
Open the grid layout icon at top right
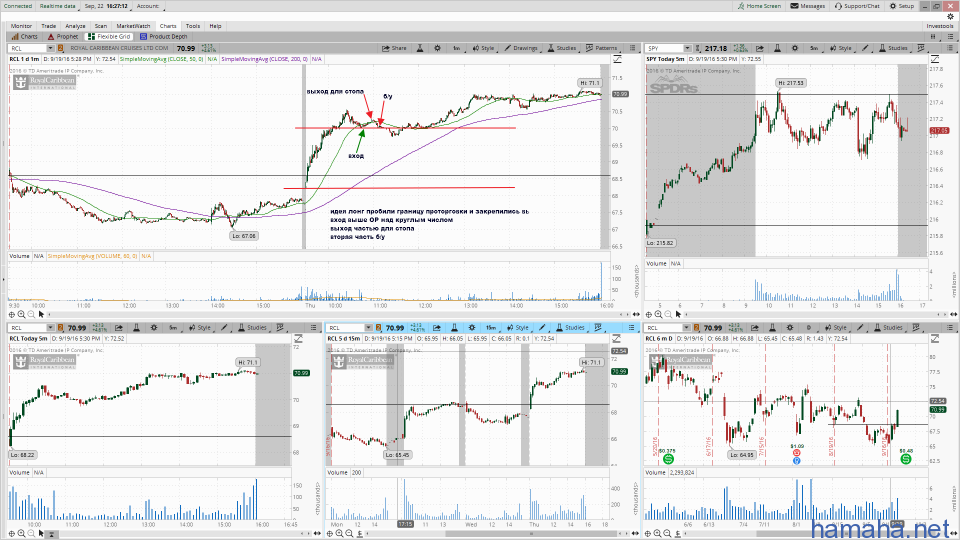933,37
